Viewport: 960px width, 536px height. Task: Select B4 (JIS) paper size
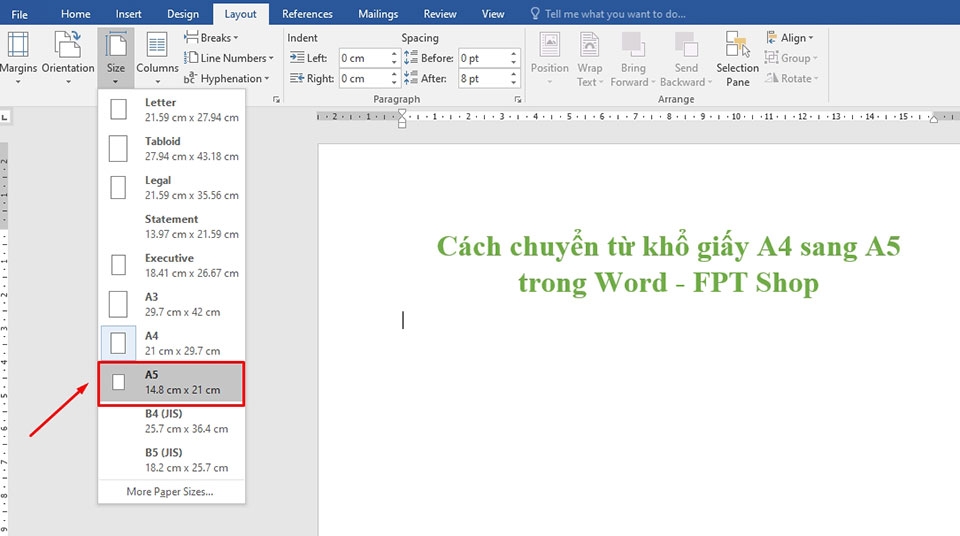point(171,421)
